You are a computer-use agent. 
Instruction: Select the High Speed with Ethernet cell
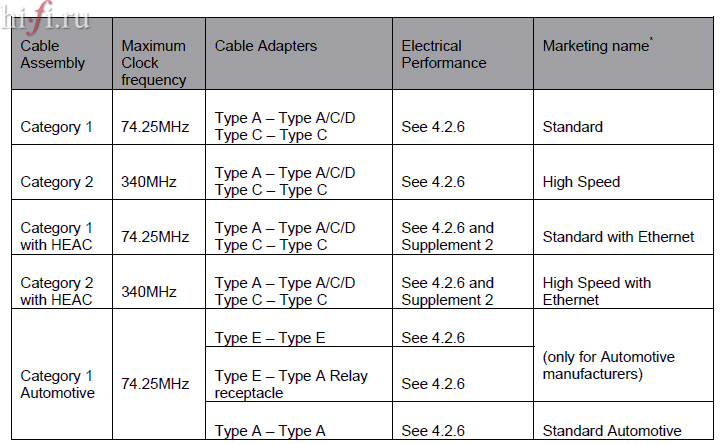(596, 291)
